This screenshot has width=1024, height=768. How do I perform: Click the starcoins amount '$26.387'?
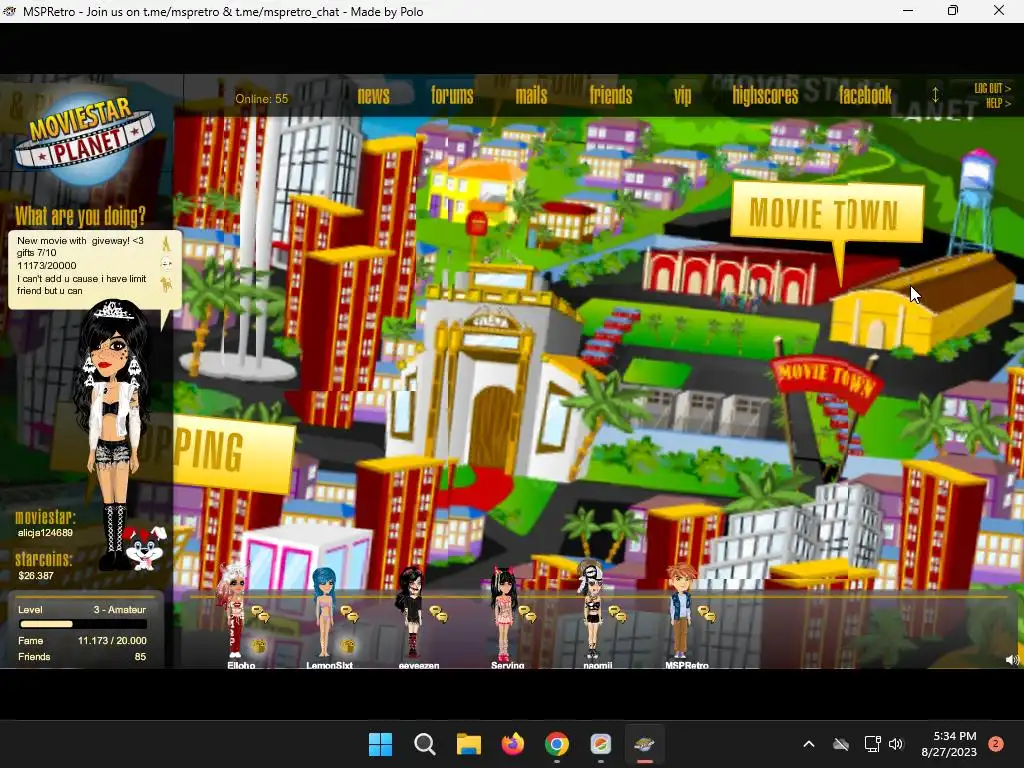point(36,575)
